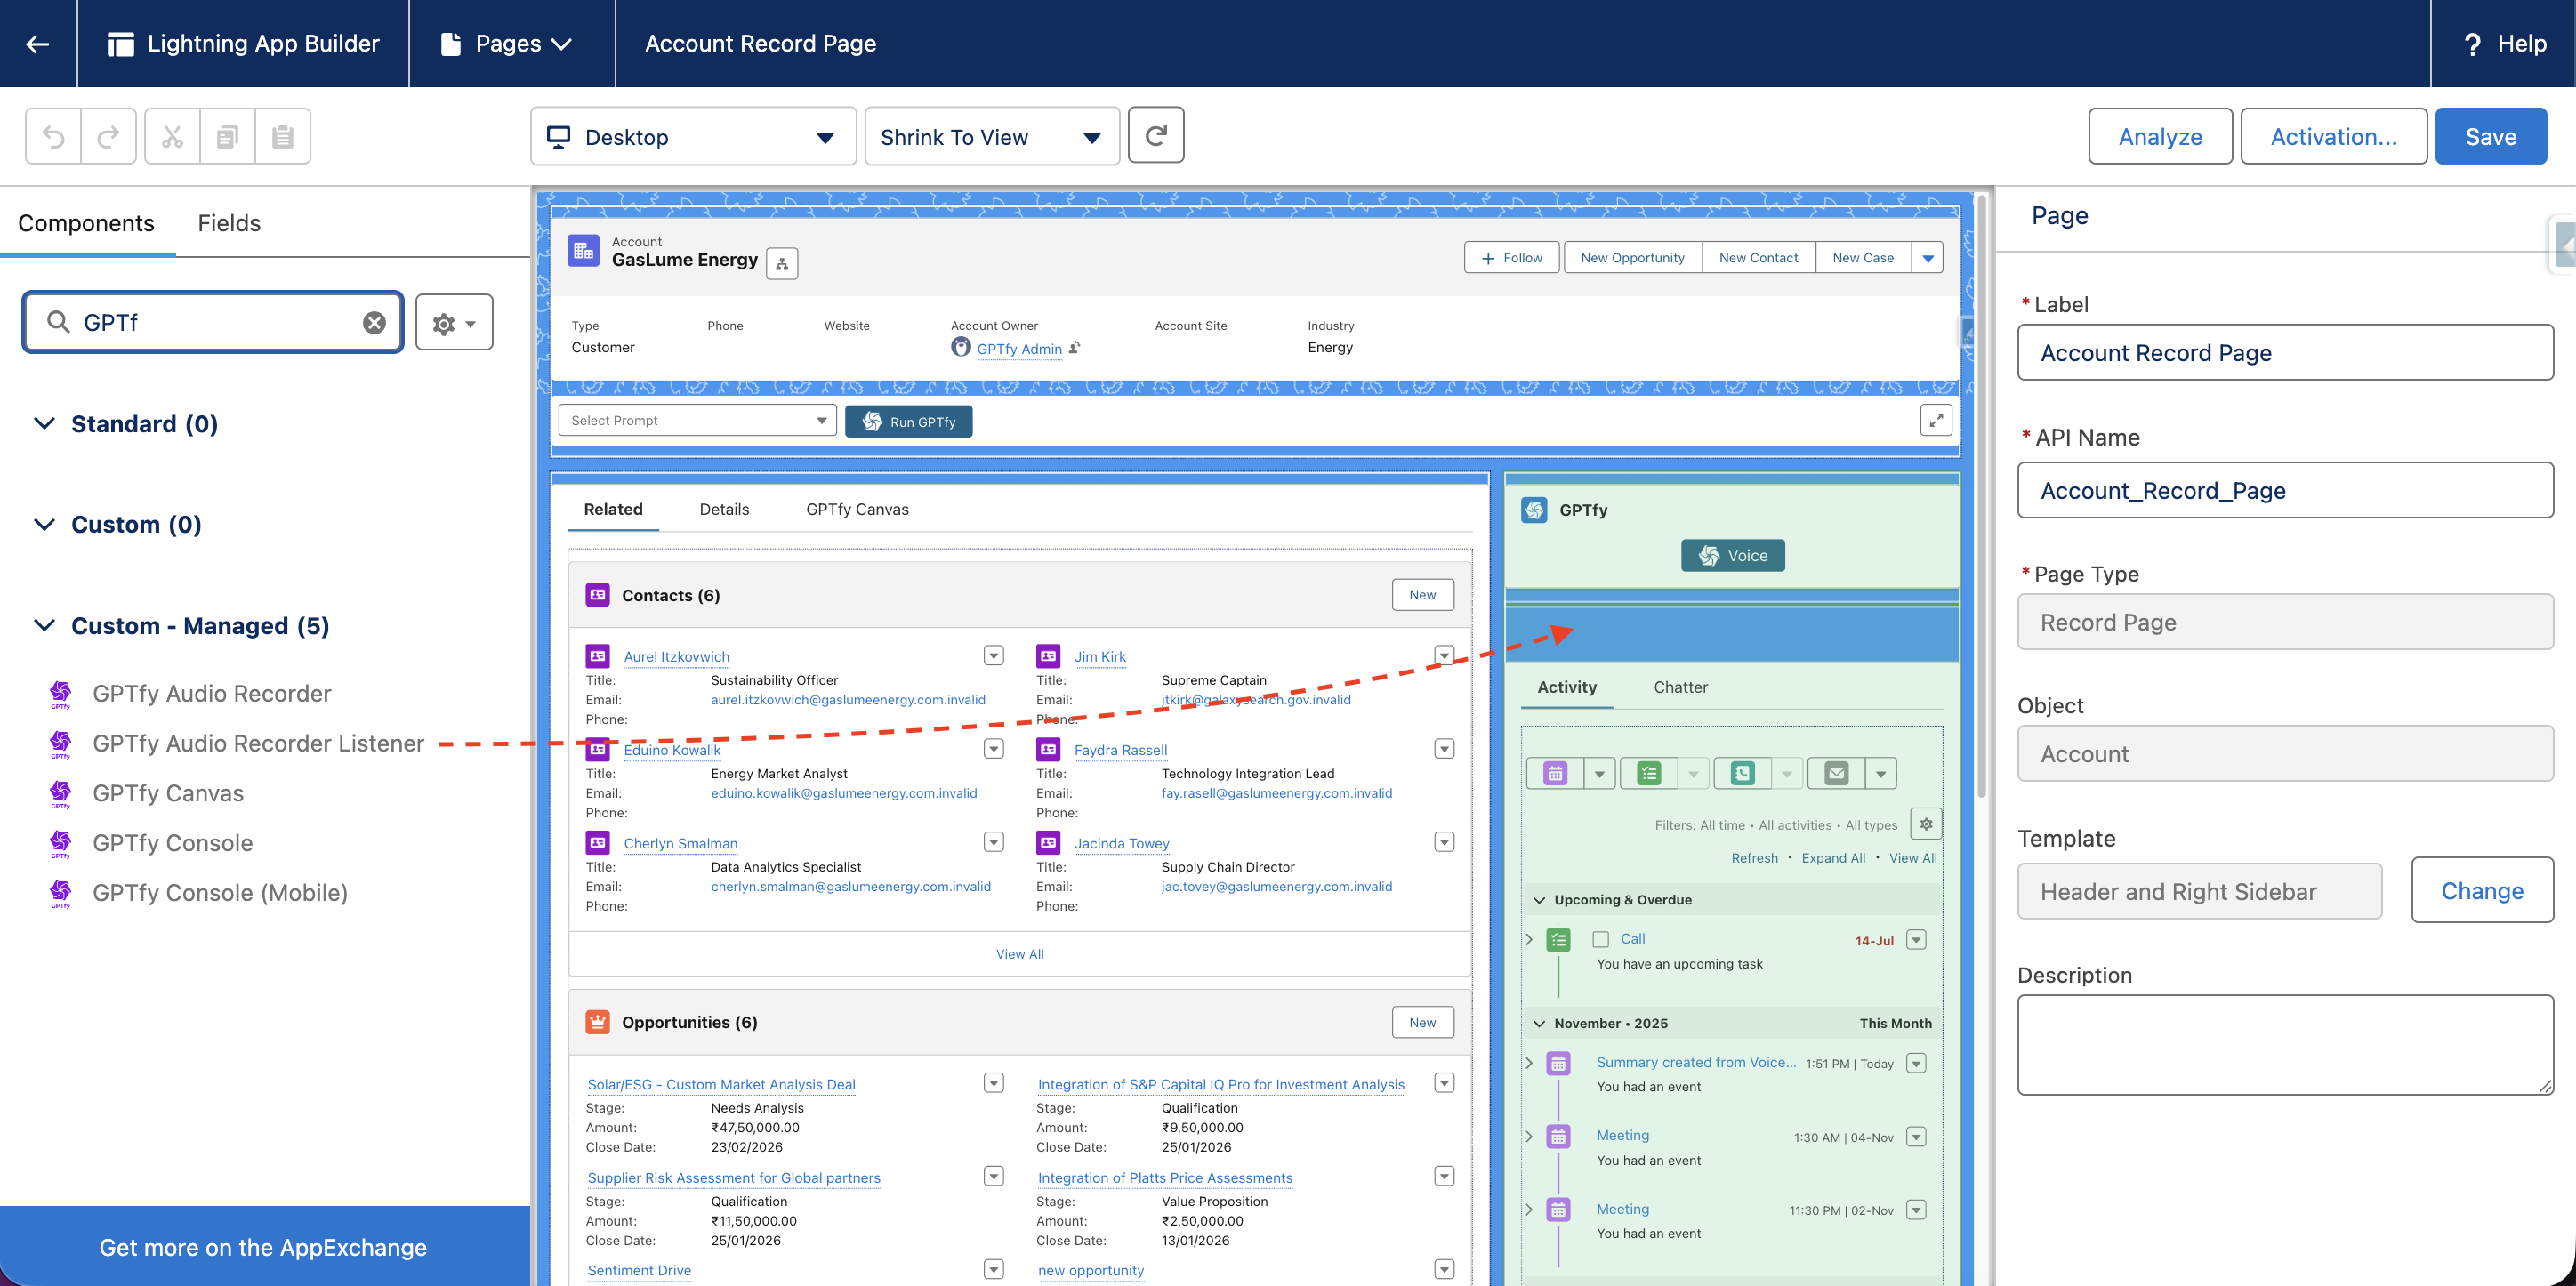The image size is (2576, 1286).
Task: Click the account hierarchy icon
Action: [782, 263]
